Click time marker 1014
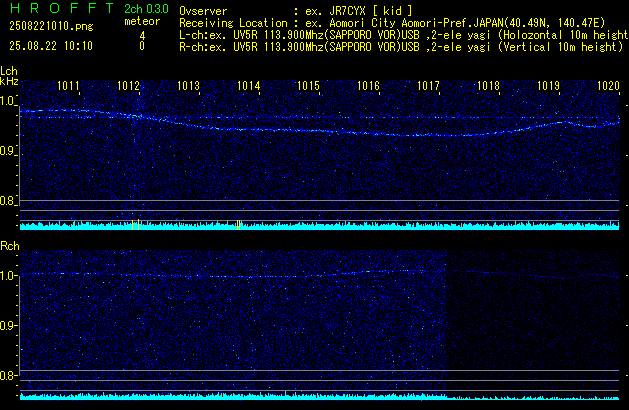 coord(248,86)
